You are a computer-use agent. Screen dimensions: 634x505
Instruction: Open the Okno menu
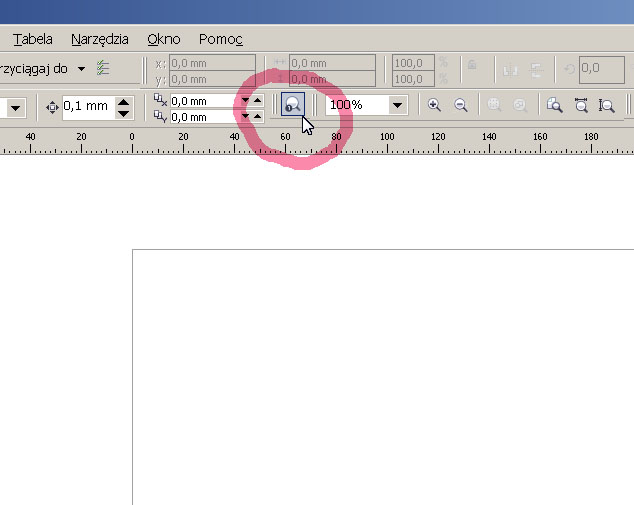coord(163,39)
